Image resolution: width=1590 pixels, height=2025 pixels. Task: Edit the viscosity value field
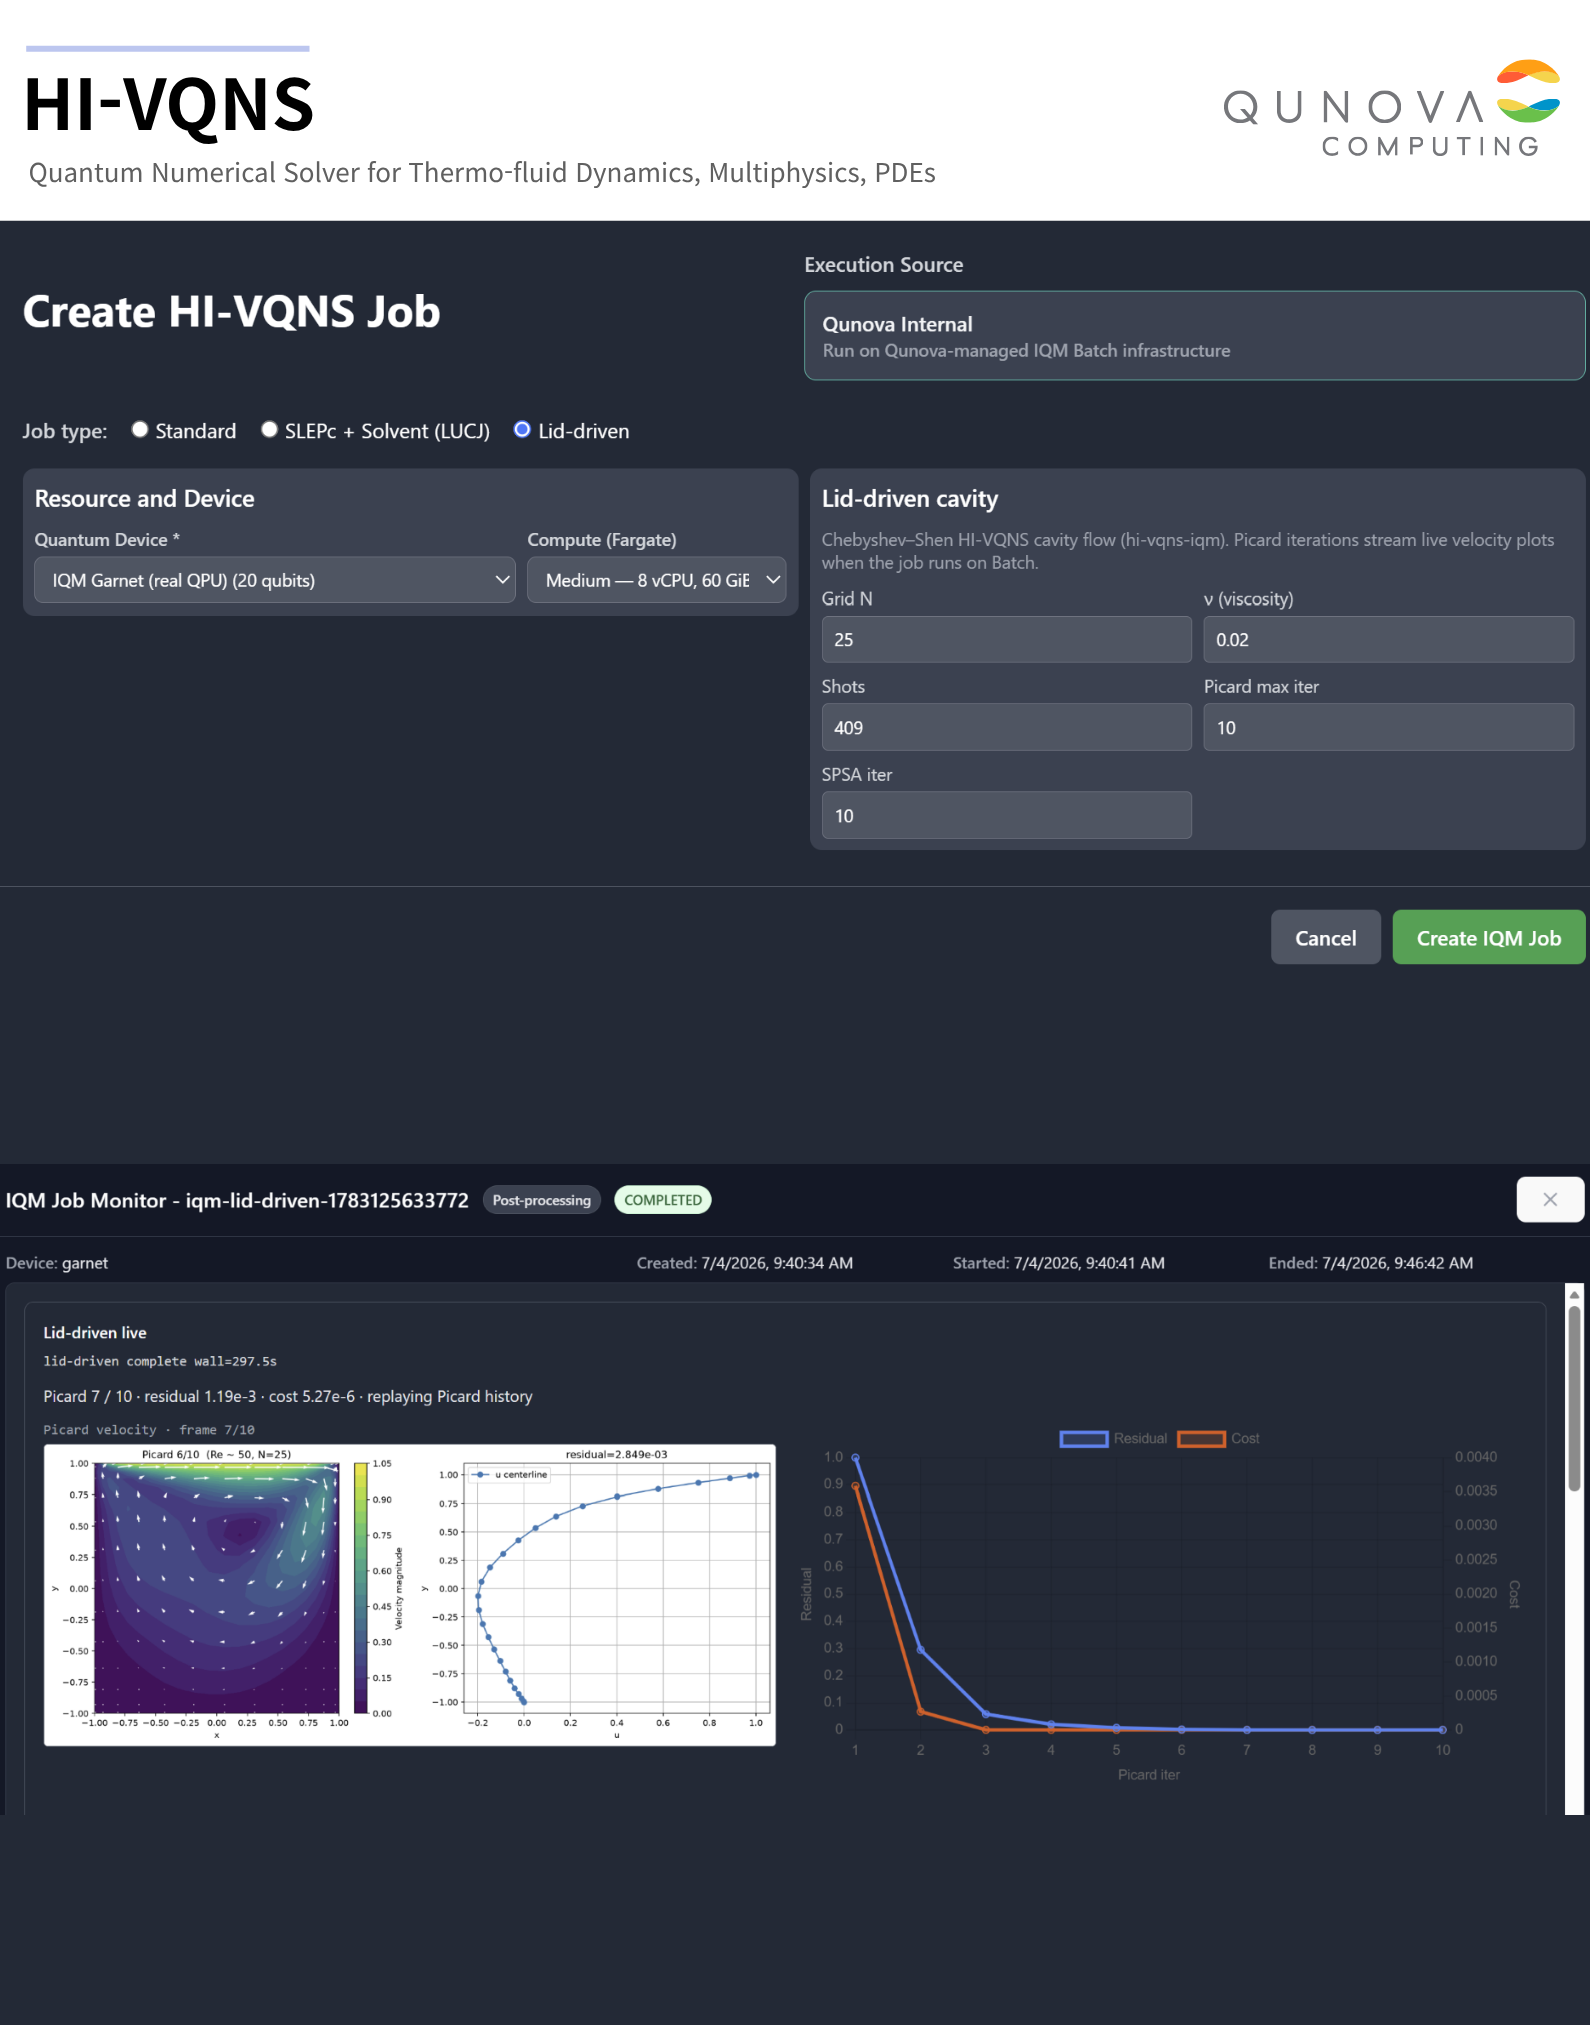(1388, 639)
